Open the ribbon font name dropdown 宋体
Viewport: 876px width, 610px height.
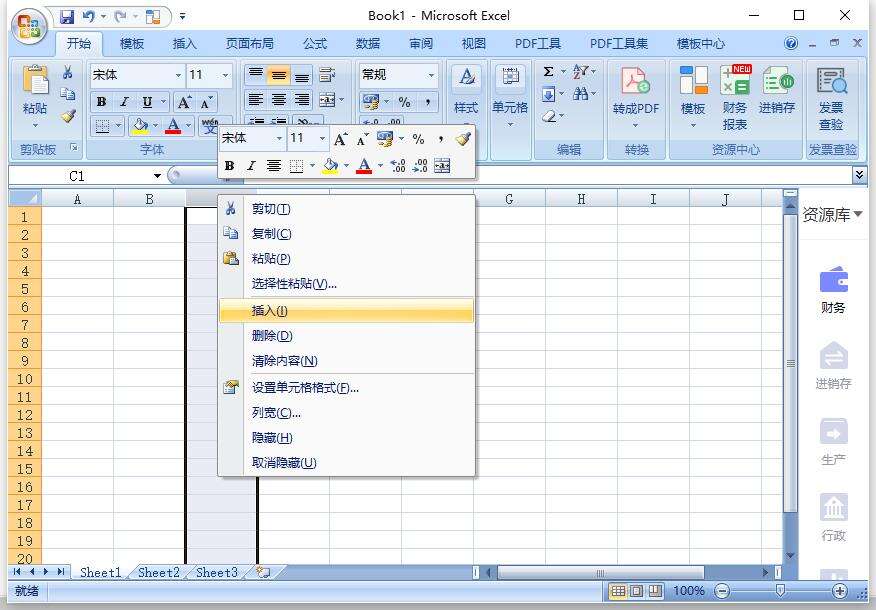pos(178,75)
